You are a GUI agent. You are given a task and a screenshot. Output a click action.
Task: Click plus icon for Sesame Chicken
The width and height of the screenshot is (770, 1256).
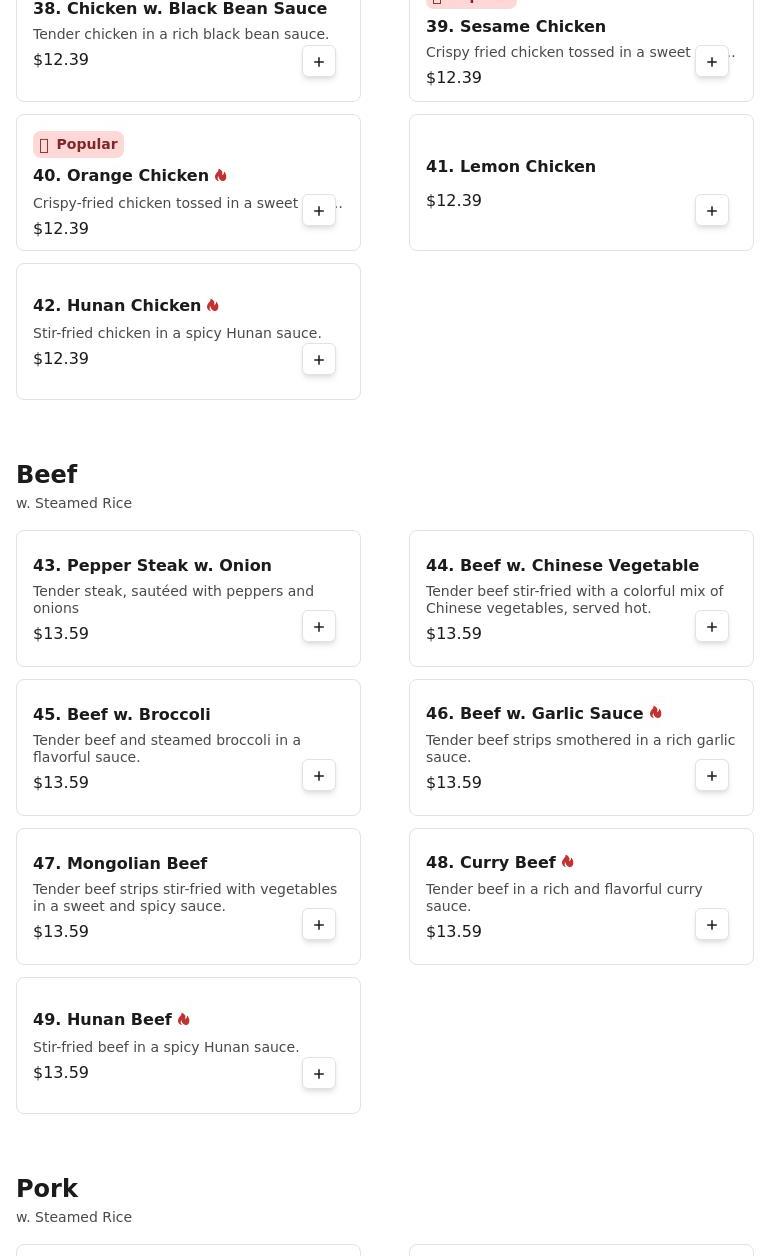click(x=712, y=62)
